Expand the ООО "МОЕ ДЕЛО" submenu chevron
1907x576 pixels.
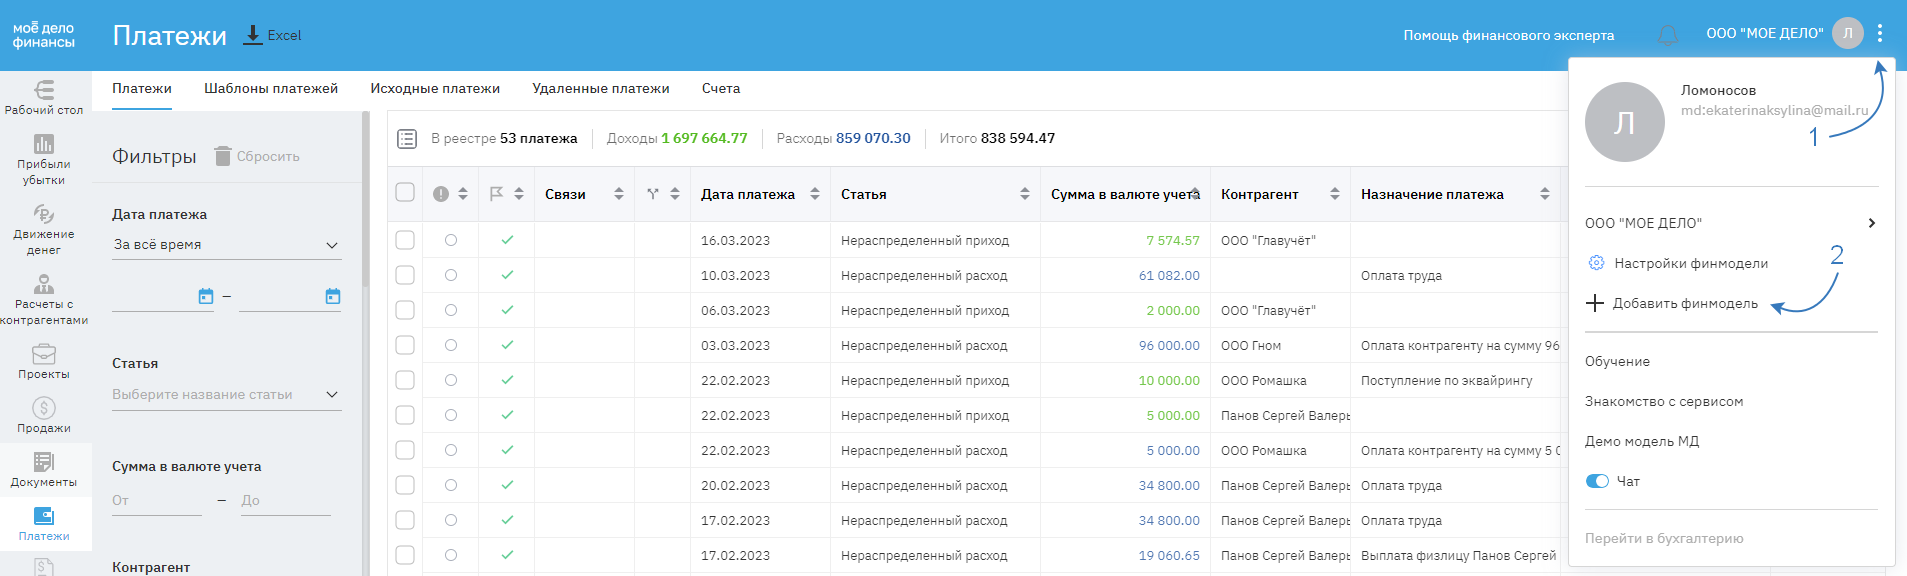click(x=1871, y=223)
